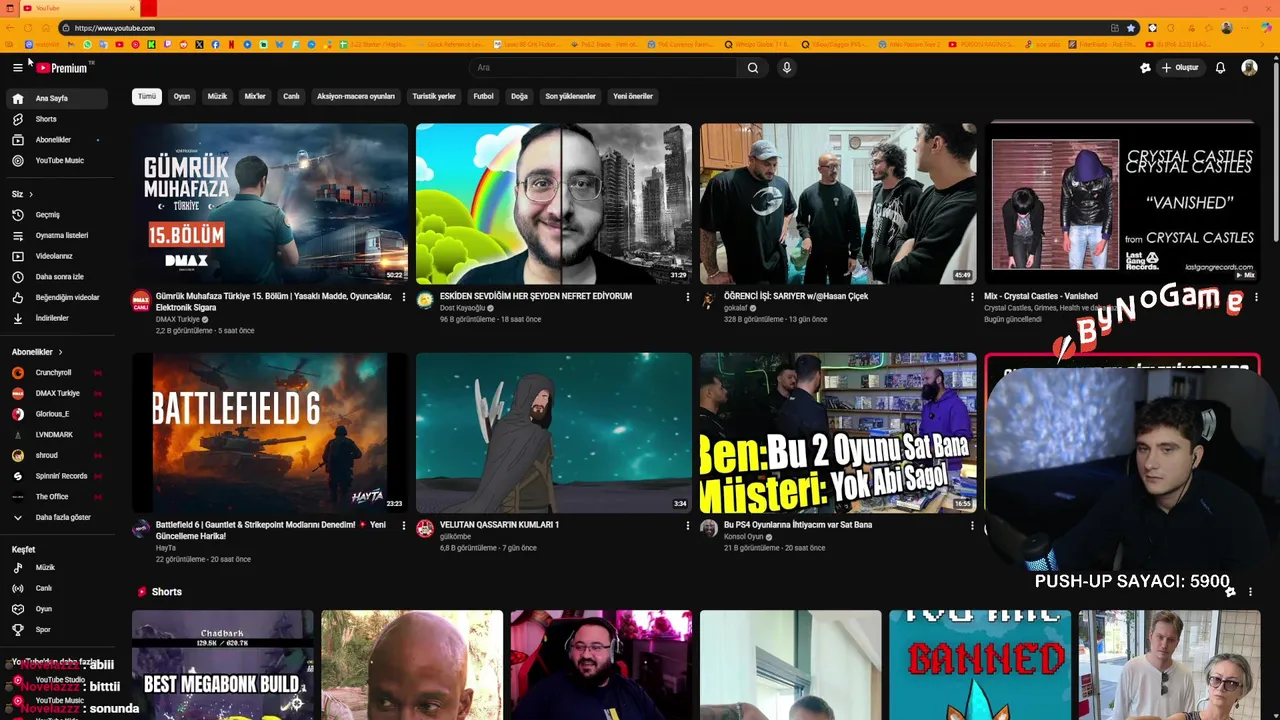Image resolution: width=1280 pixels, height=720 pixels.
Task: Open the DMAX Türkiye subscription
Action: click(57, 393)
